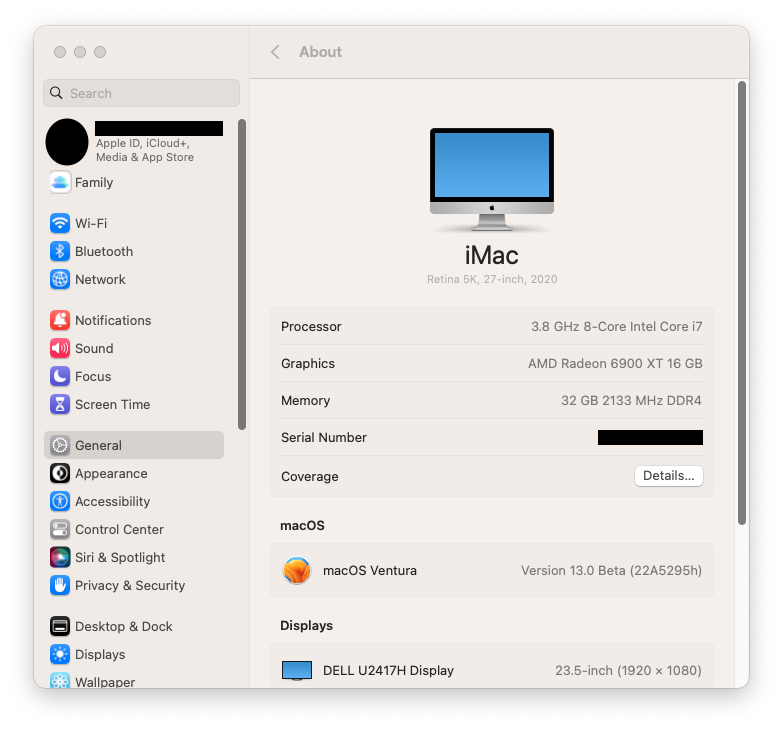783x730 pixels.
Task: Select the Accessibility icon
Action: [60, 501]
